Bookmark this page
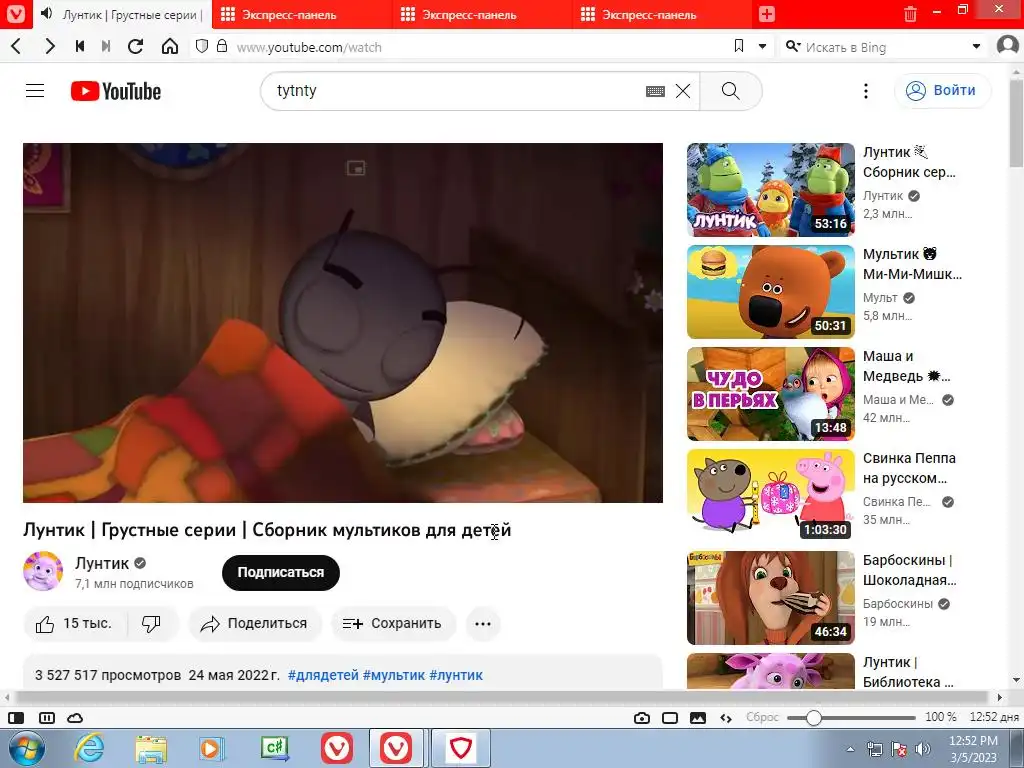 (x=739, y=46)
